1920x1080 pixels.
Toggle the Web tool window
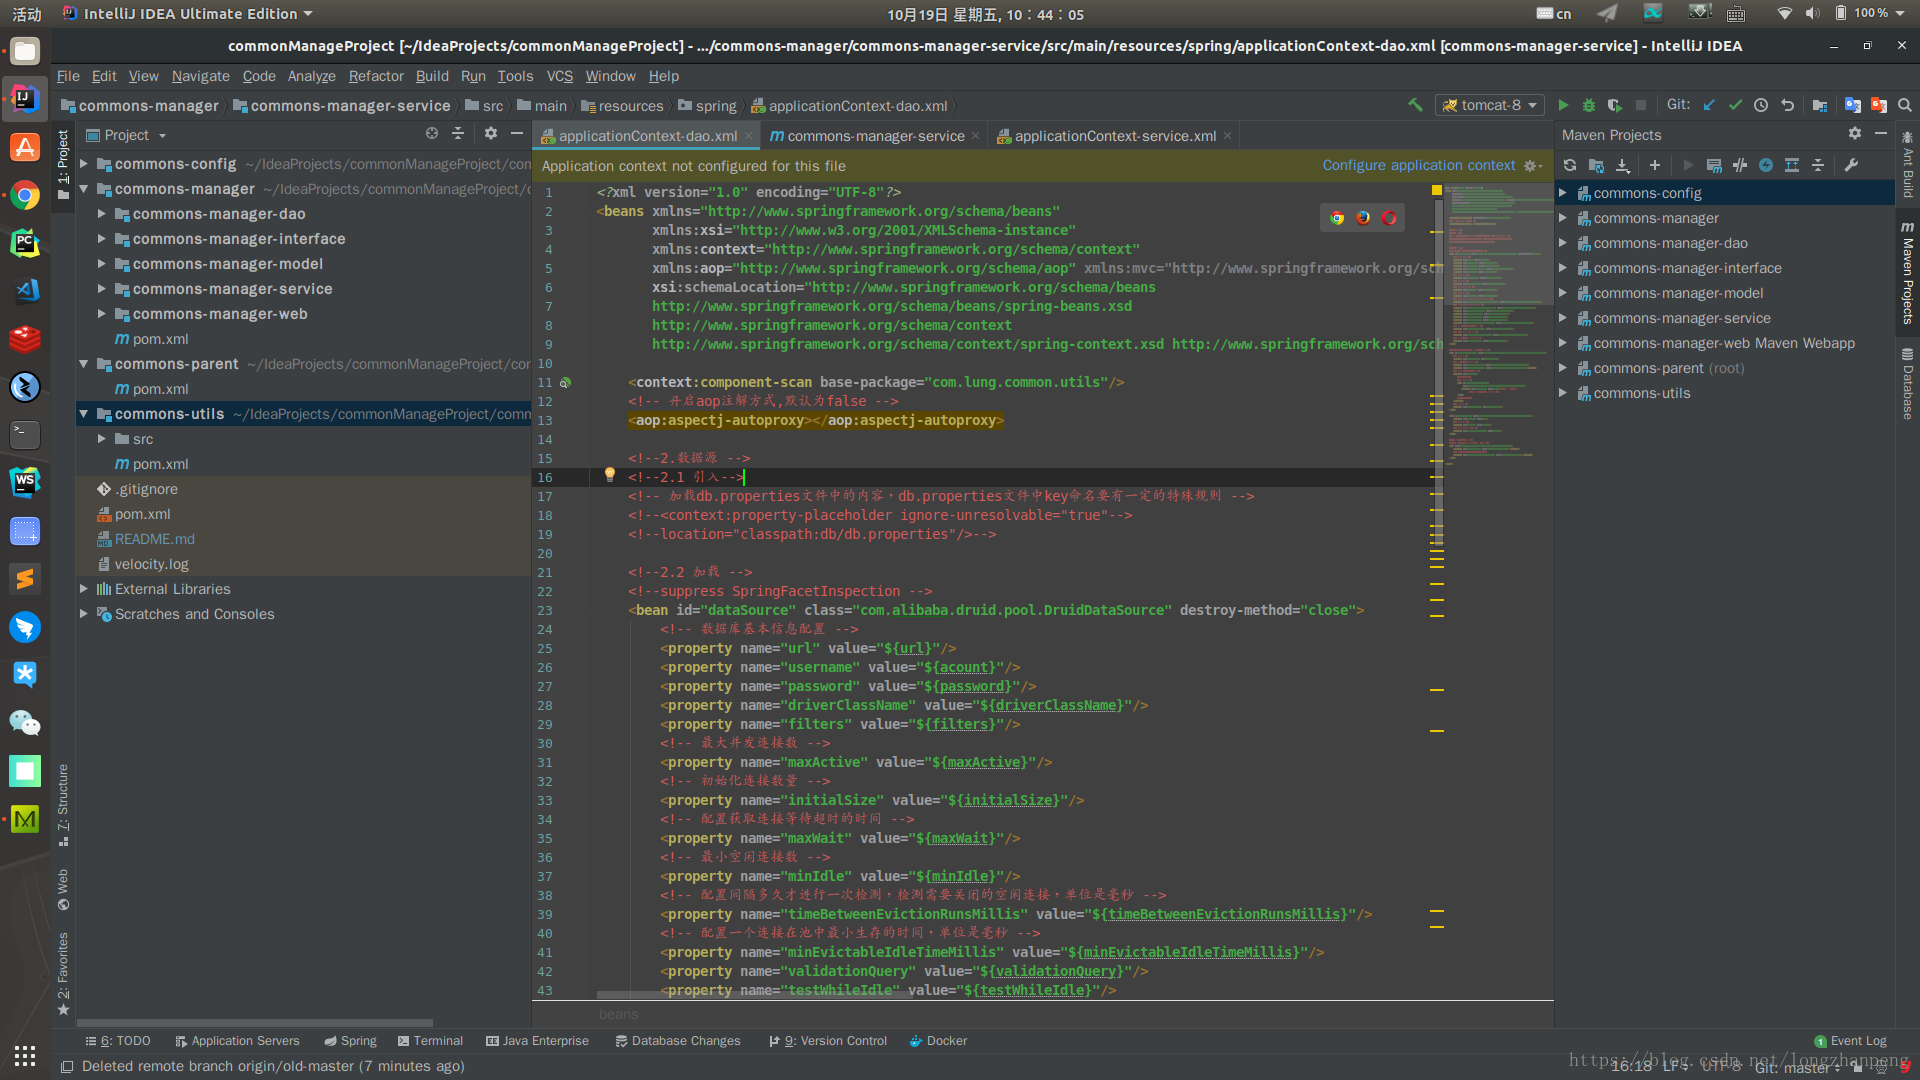click(x=63, y=889)
